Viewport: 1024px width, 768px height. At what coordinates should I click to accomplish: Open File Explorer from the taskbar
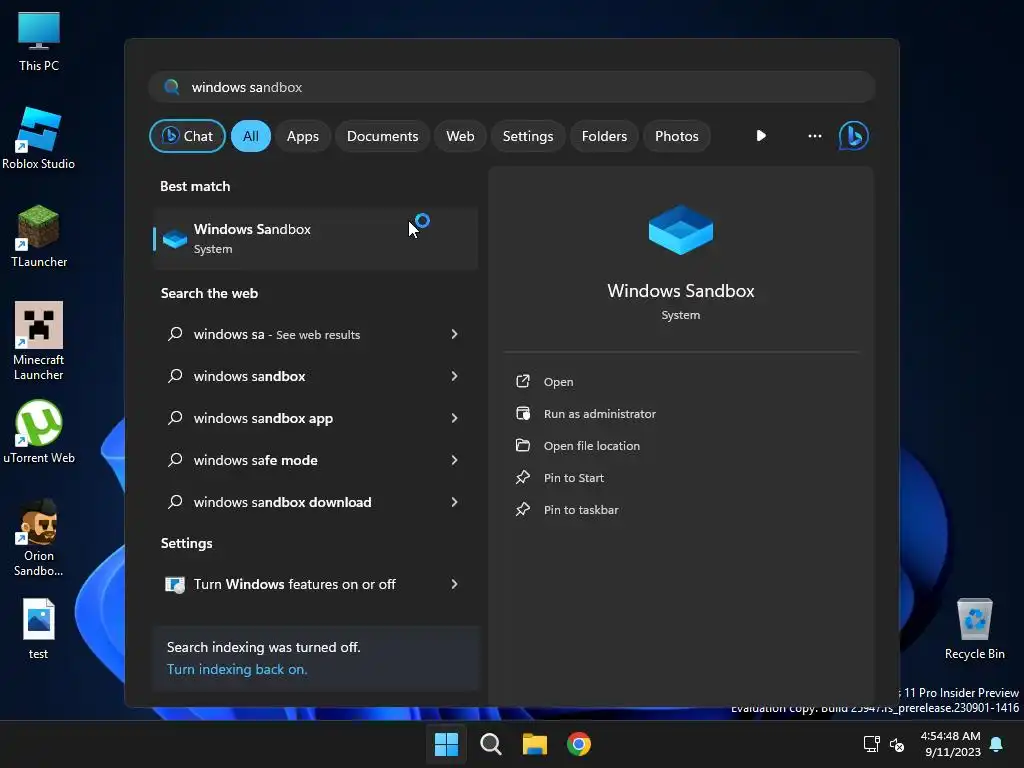click(x=535, y=744)
